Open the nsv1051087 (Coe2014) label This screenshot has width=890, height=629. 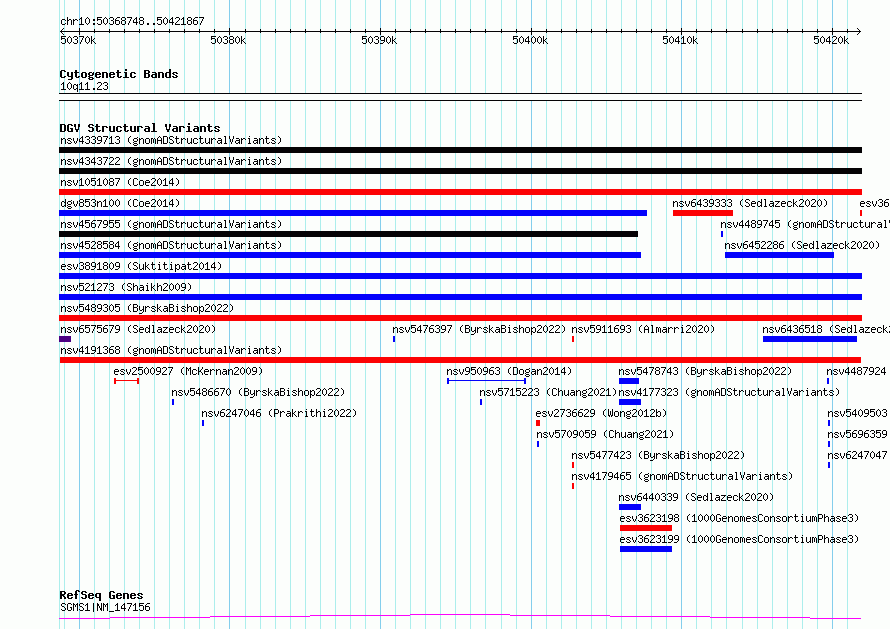click(120, 182)
